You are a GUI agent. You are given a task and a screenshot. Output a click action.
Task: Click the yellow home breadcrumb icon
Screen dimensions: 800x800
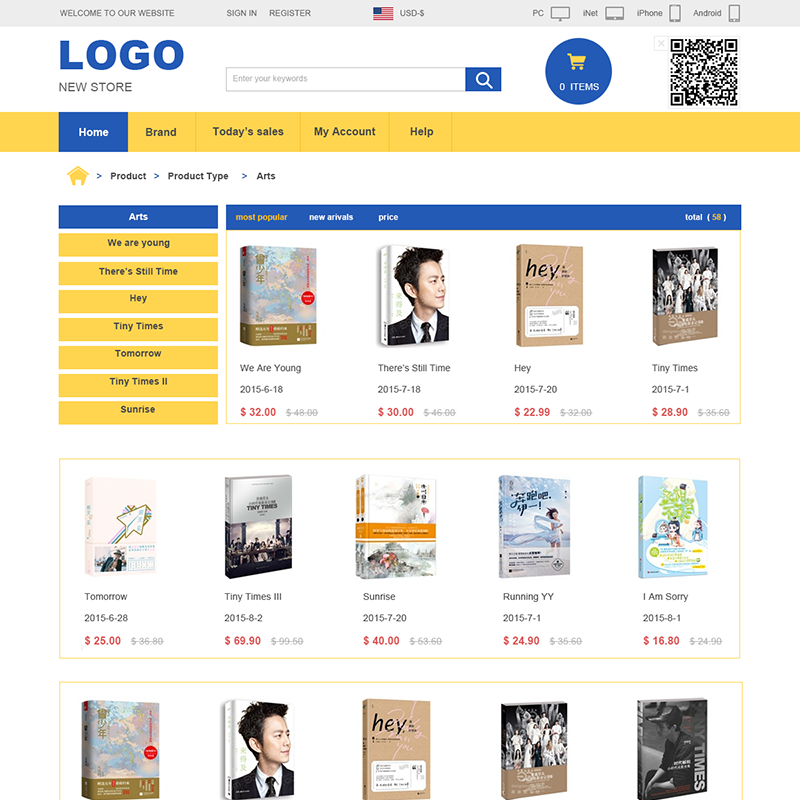click(x=78, y=176)
